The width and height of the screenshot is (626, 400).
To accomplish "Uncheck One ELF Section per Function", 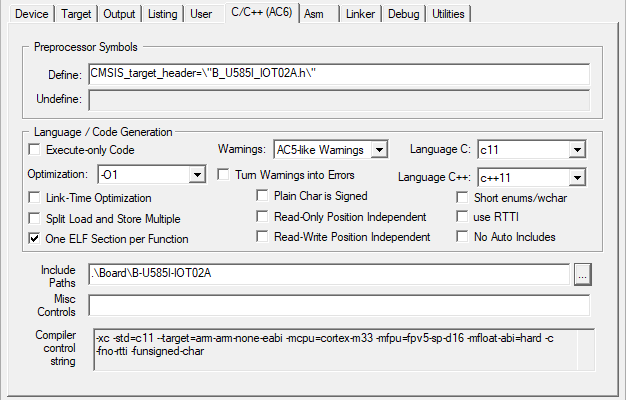I will point(37,239).
